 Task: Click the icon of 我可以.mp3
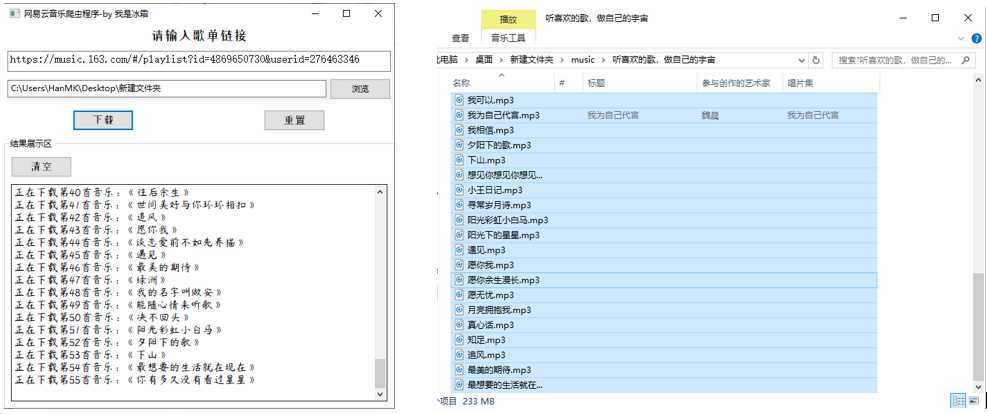(459, 100)
